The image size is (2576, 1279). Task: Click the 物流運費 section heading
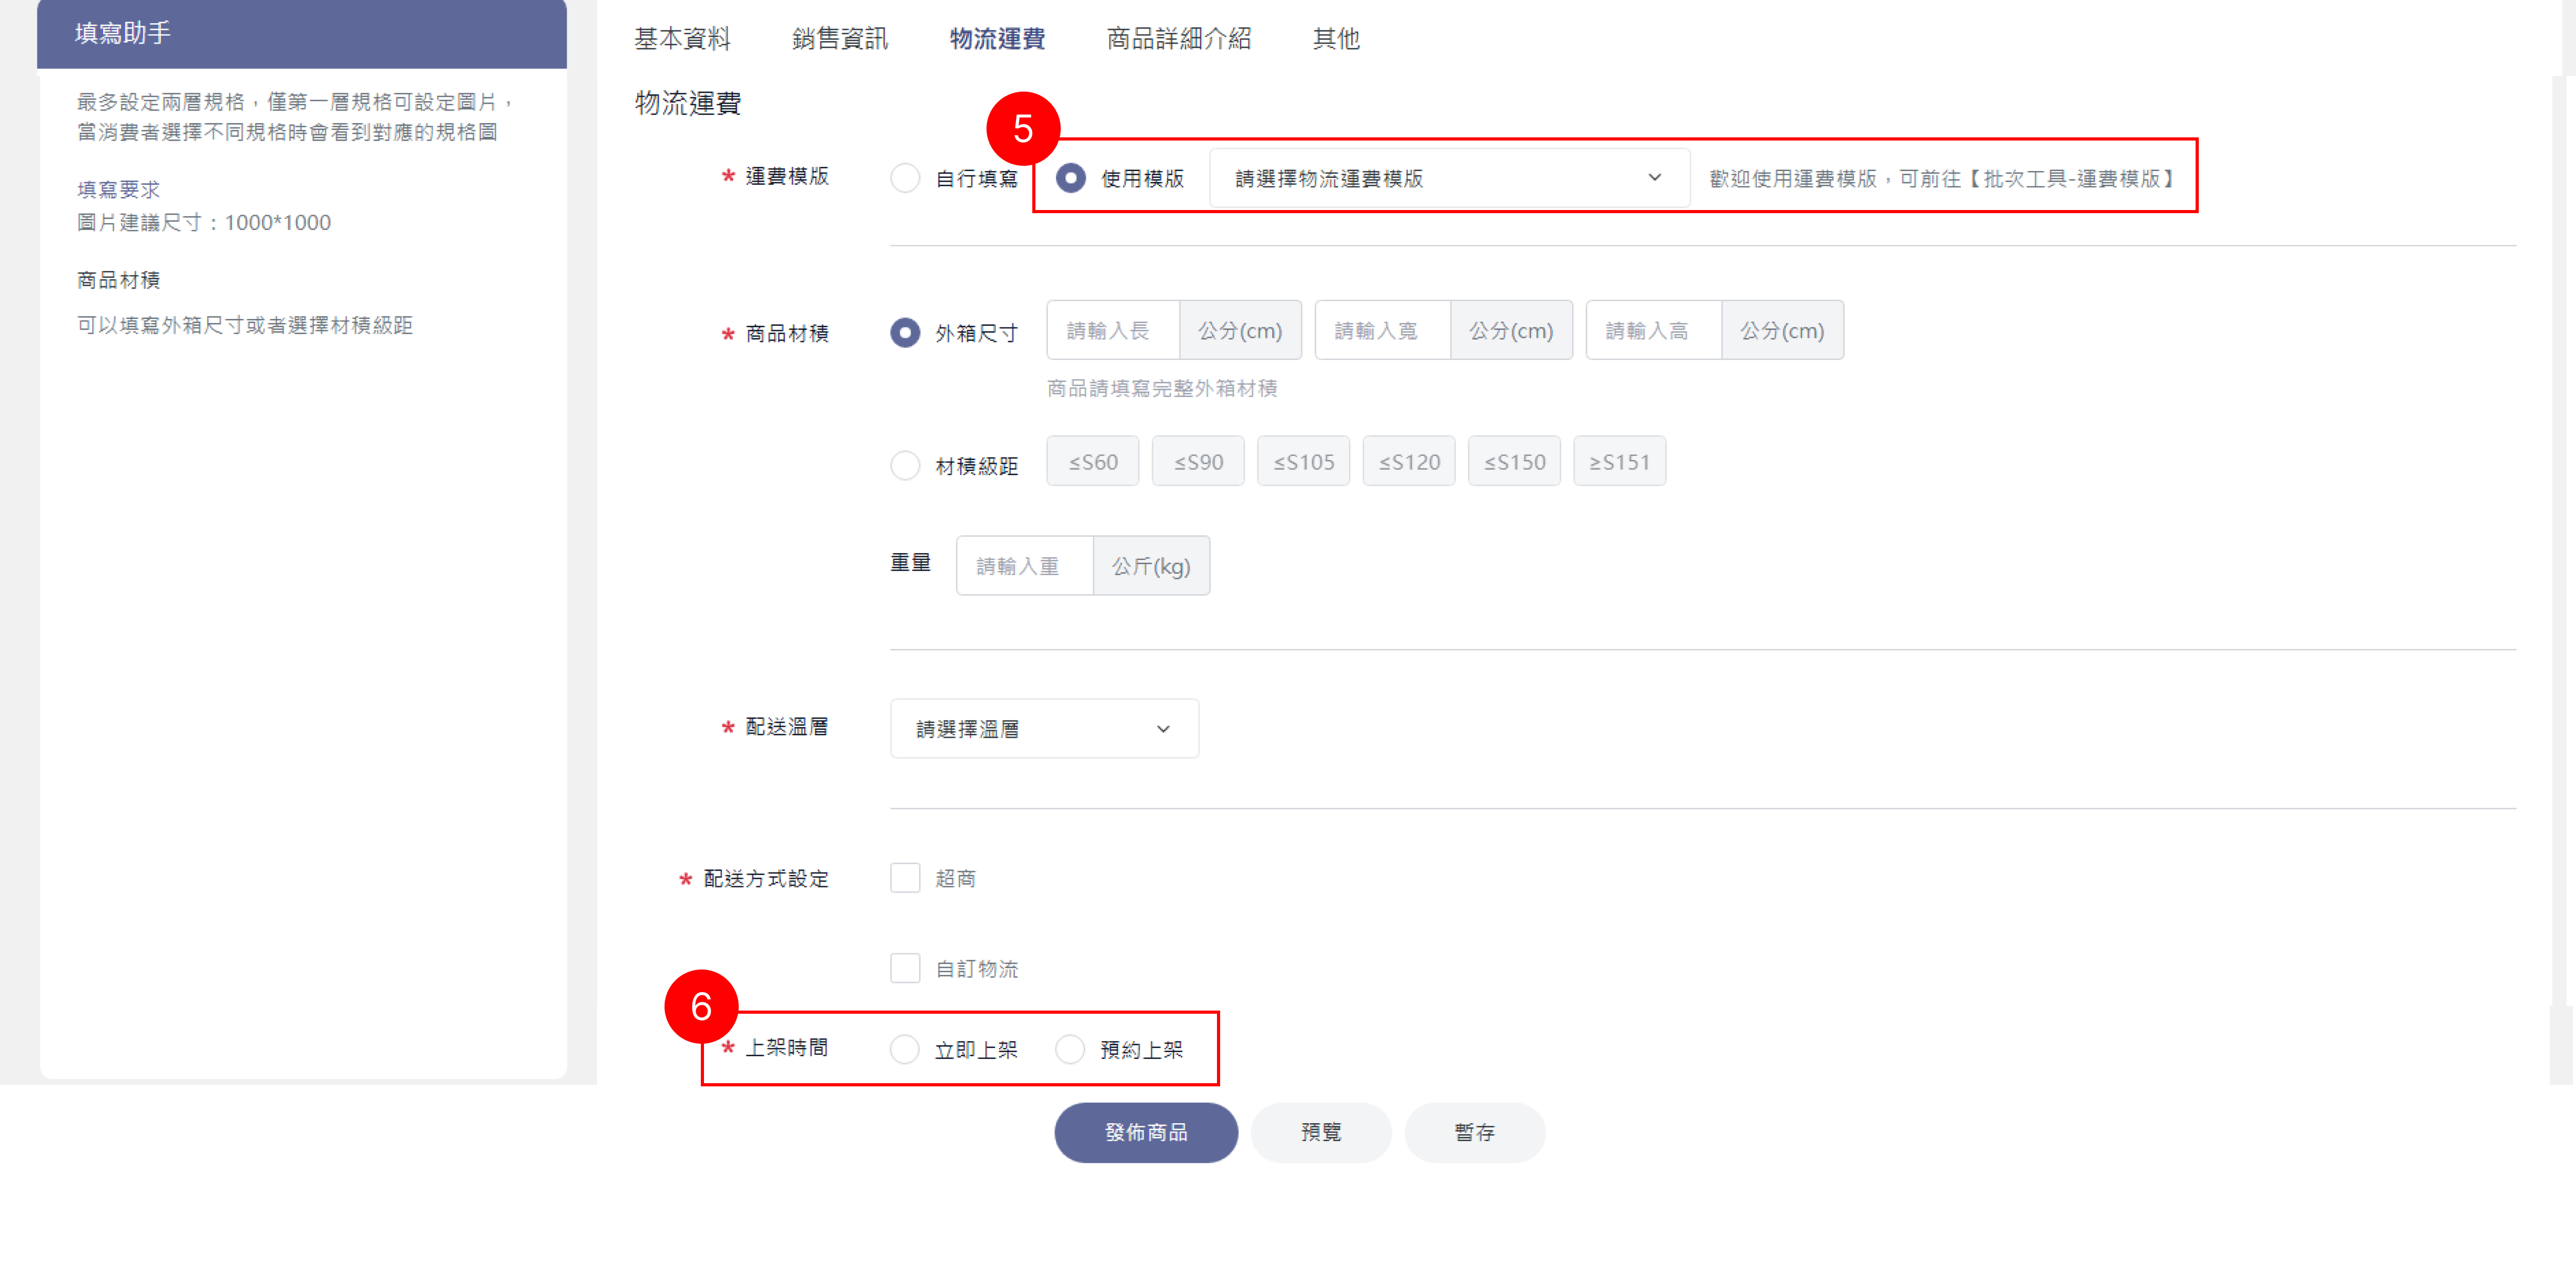pos(688,103)
